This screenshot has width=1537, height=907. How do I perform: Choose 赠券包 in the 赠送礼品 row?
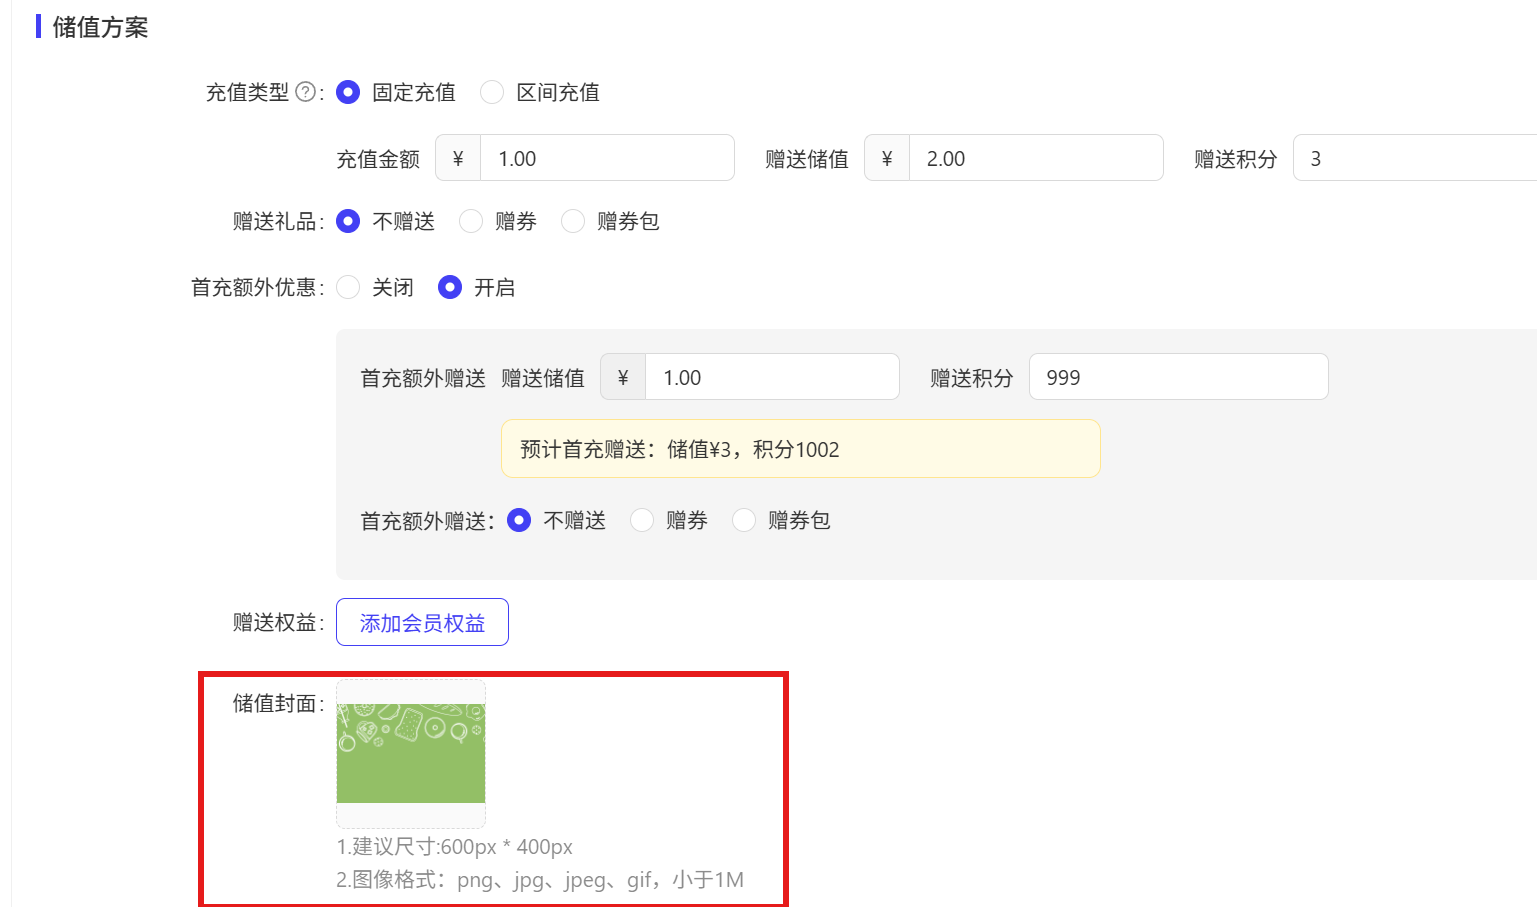pyautogui.click(x=573, y=221)
